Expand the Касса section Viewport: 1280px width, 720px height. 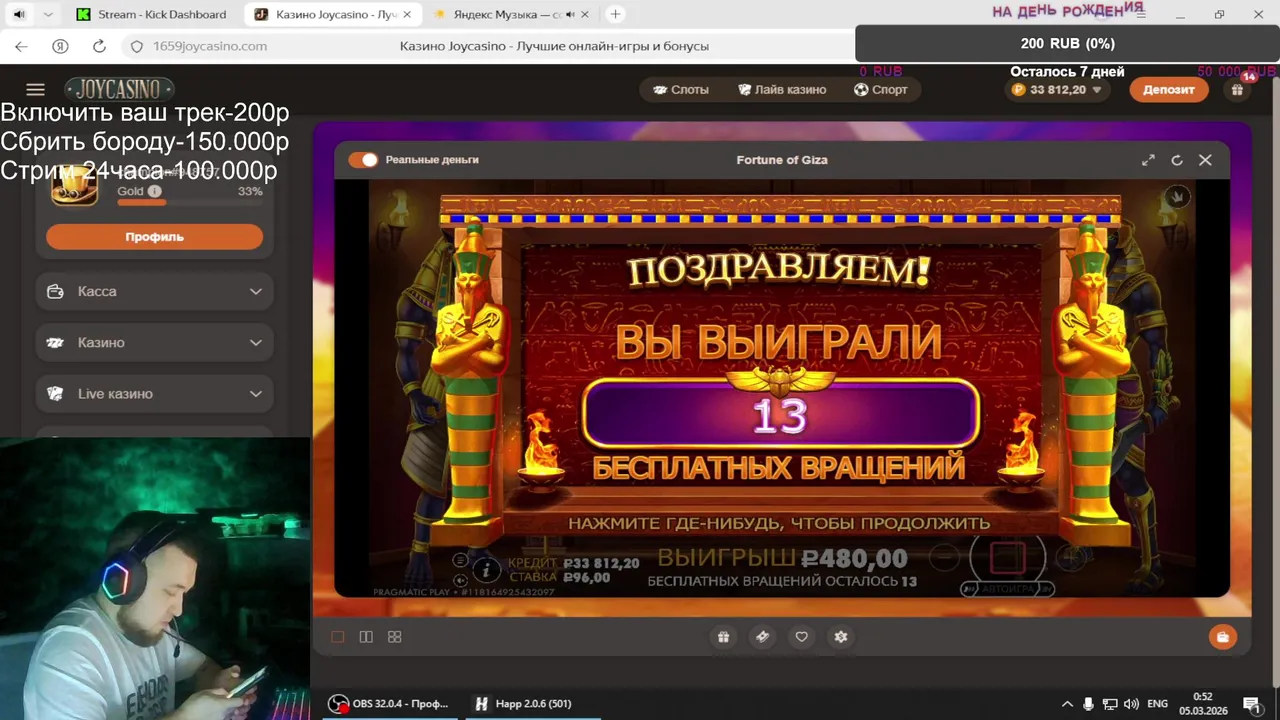pyautogui.click(x=154, y=291)
